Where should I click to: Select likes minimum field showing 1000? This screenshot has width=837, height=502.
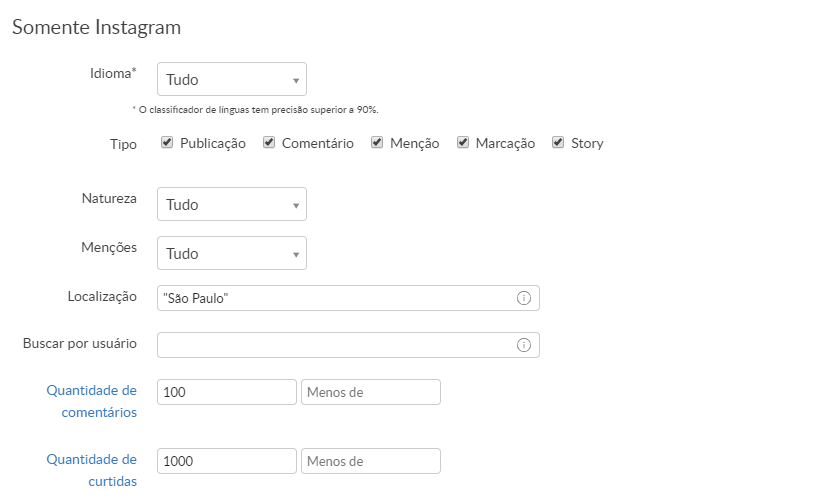click(x=227, y=461)
